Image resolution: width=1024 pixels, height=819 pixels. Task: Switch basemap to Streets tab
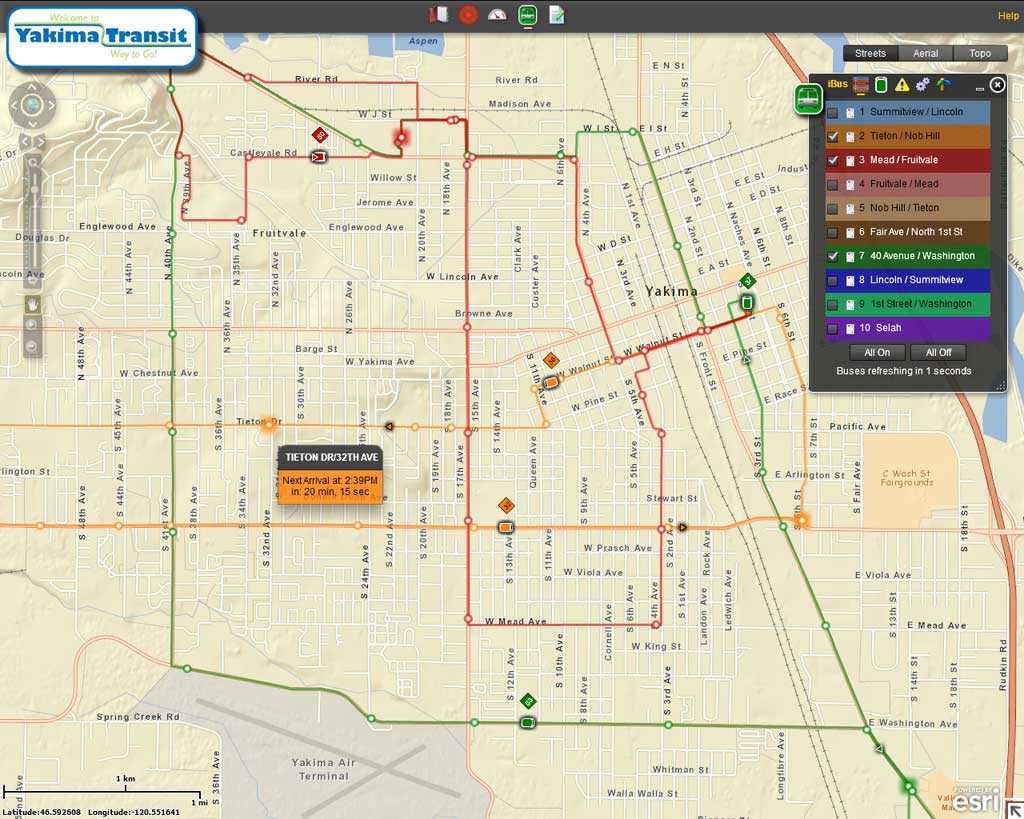click(x=870, y=54)
